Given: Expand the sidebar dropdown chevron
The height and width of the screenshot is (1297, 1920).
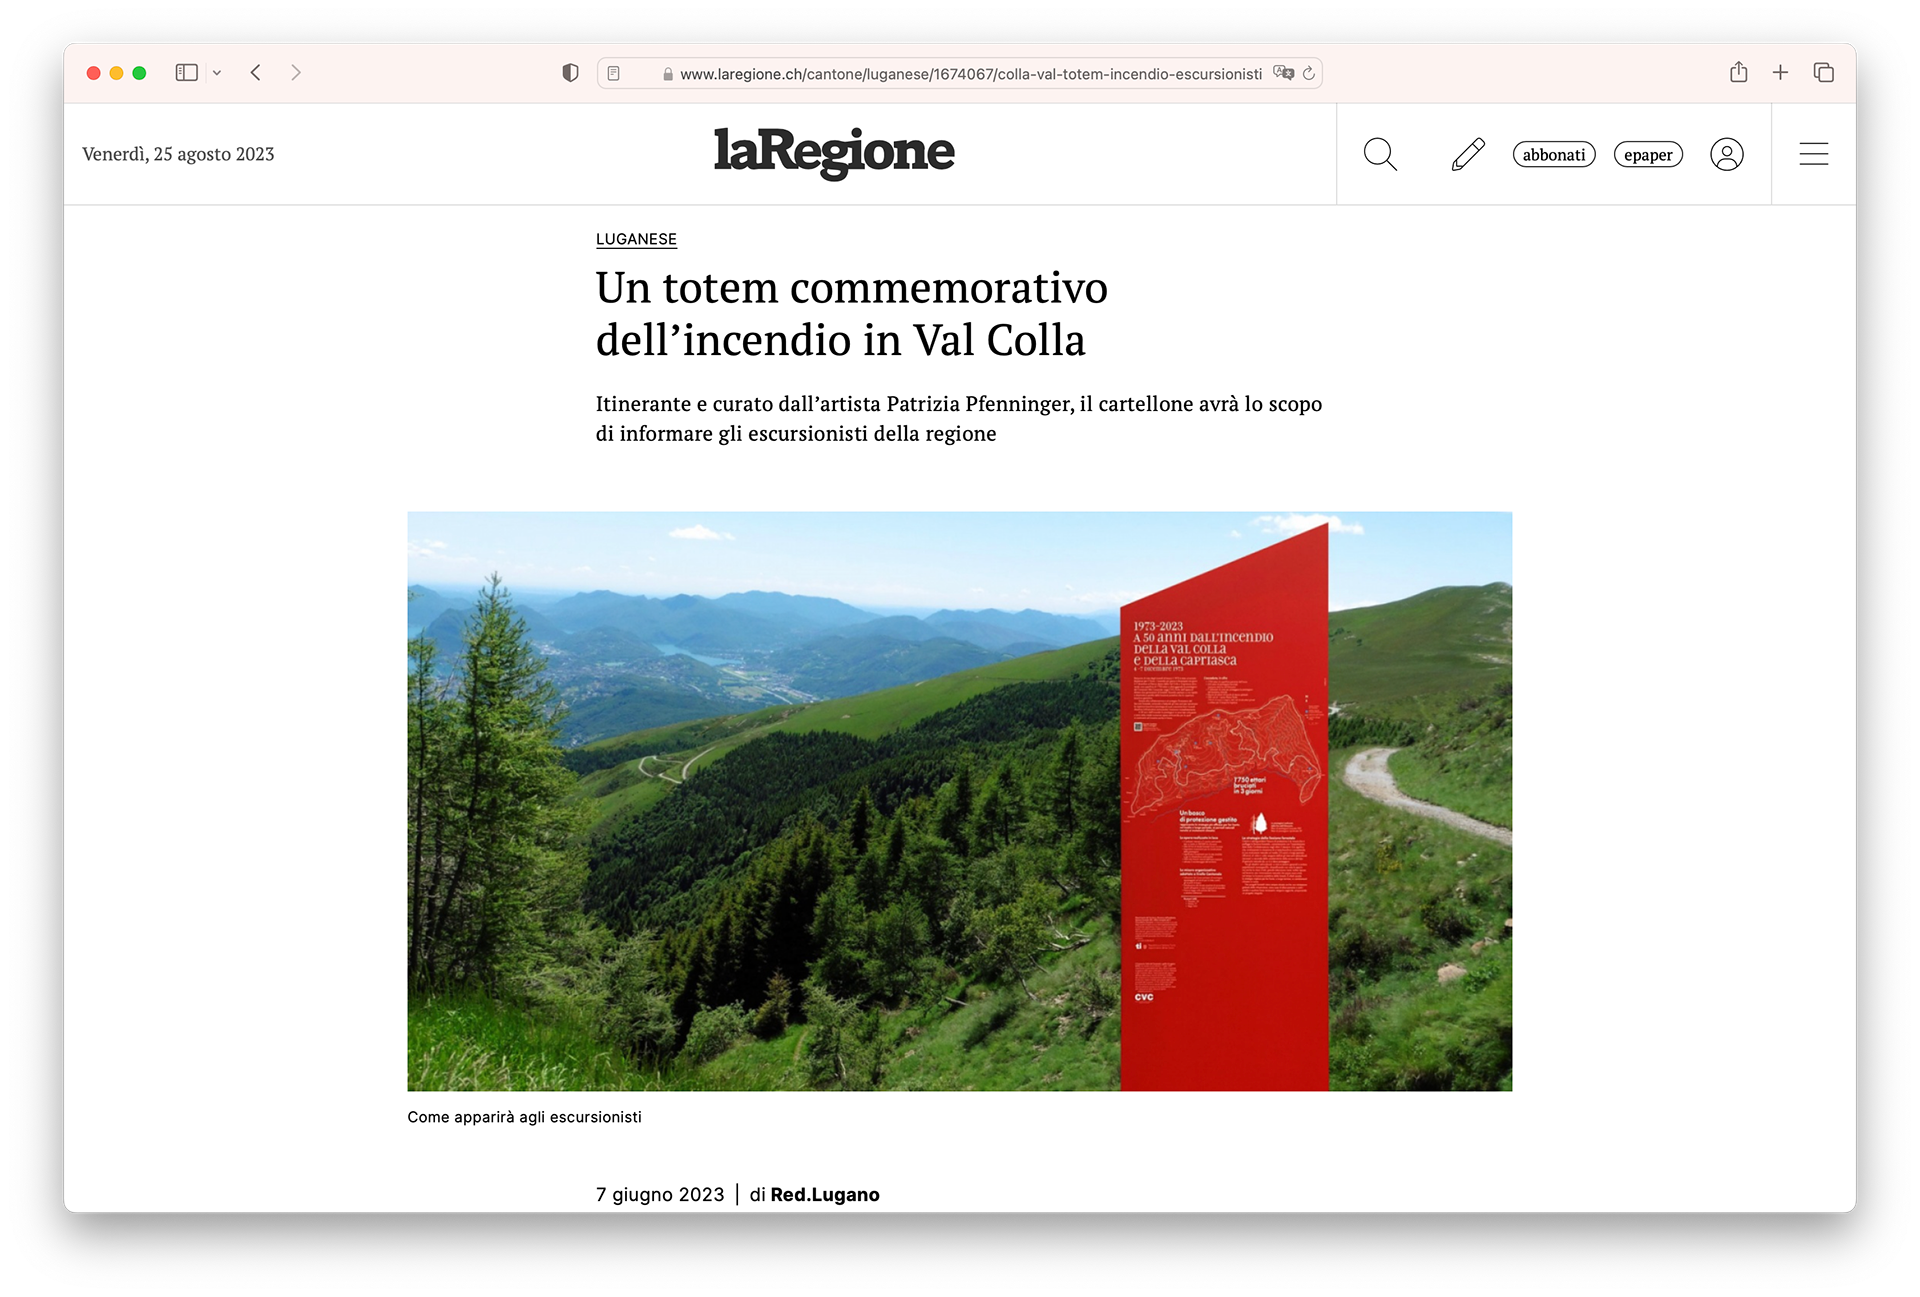Looking at the screenshot, I should tap(217, 73).
